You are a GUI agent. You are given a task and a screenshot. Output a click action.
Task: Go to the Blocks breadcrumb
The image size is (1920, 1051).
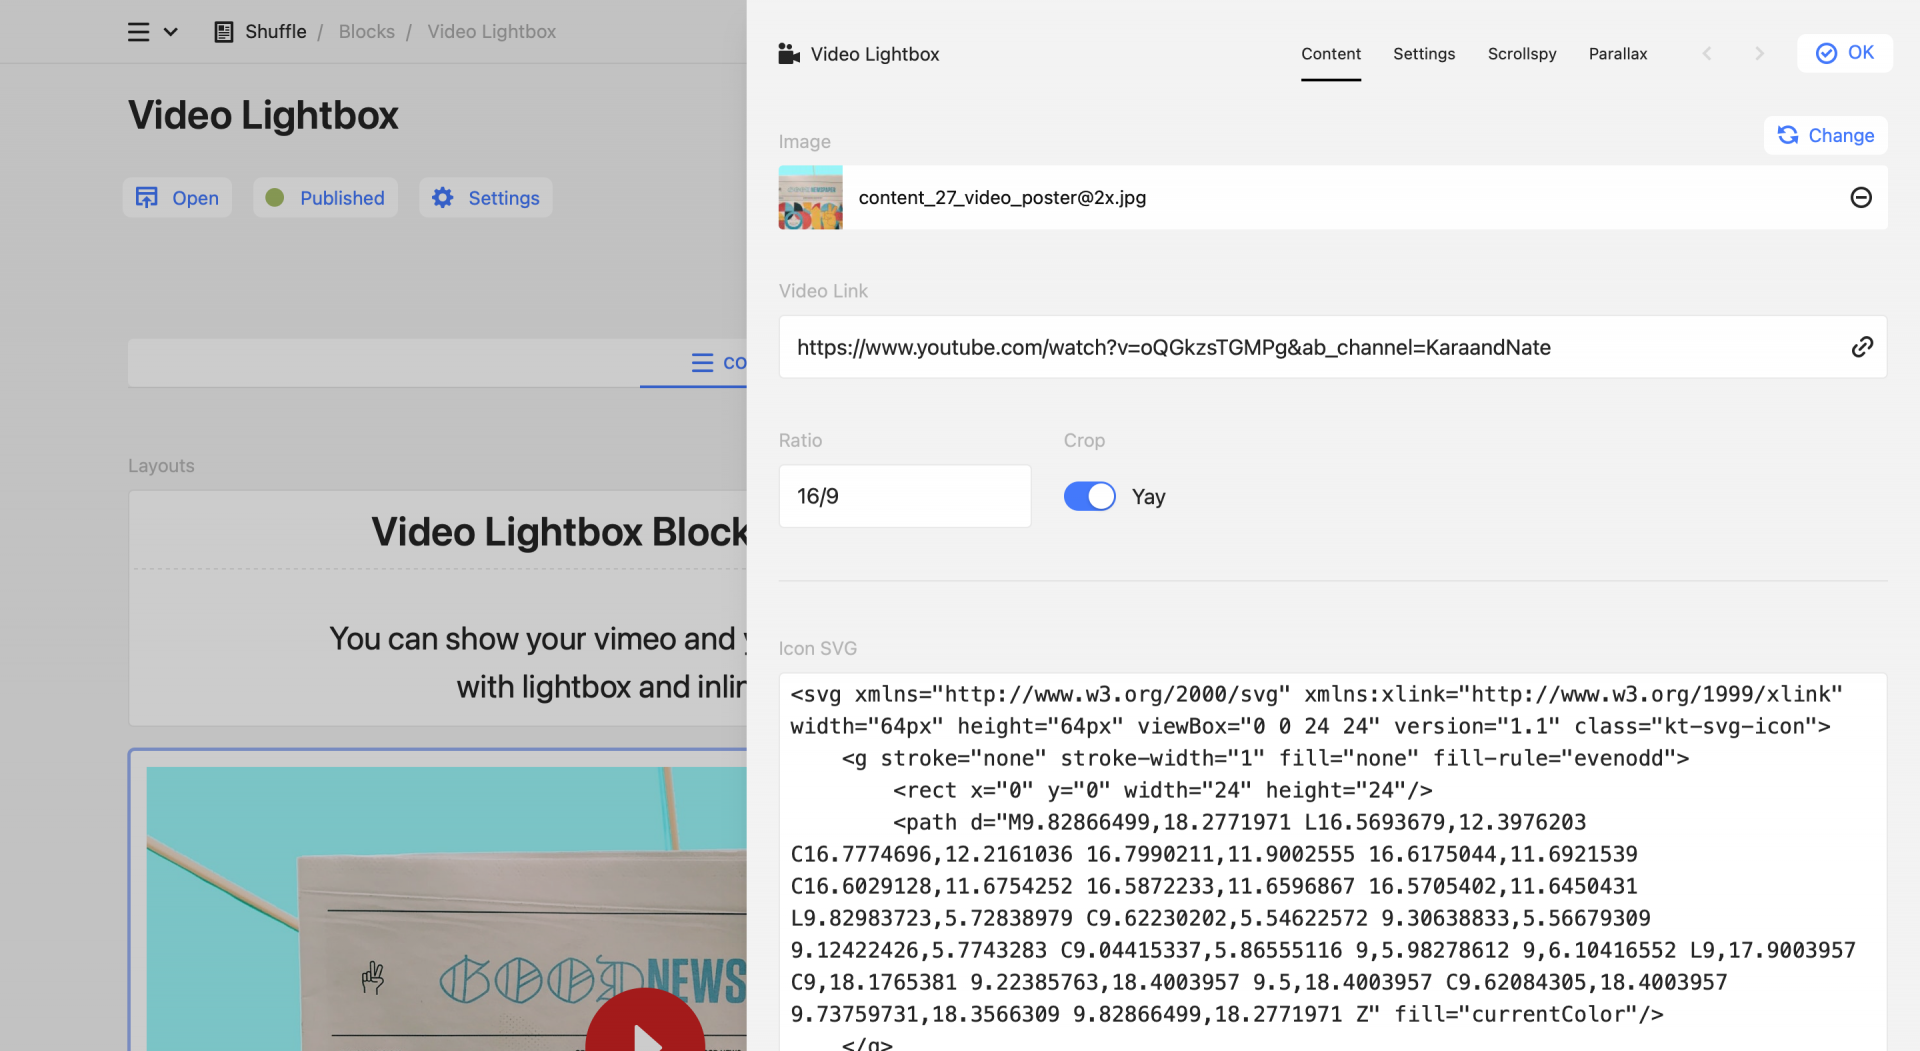click(366, 32)
